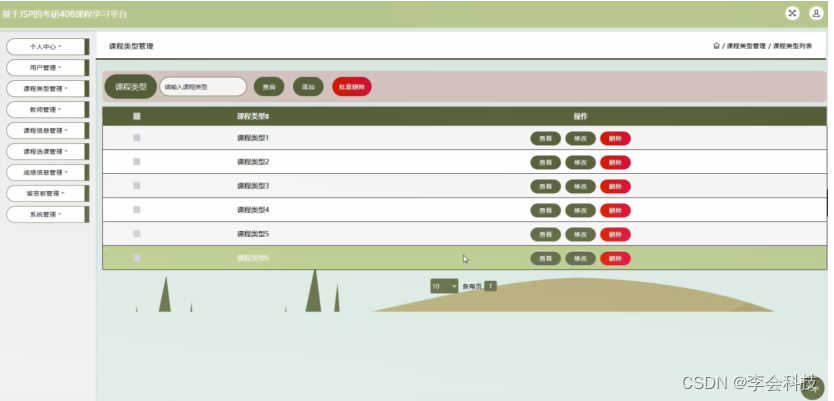The image size is (834, 401).
Task: Click 修改 for 课程类型1
Action: (580, 138)
